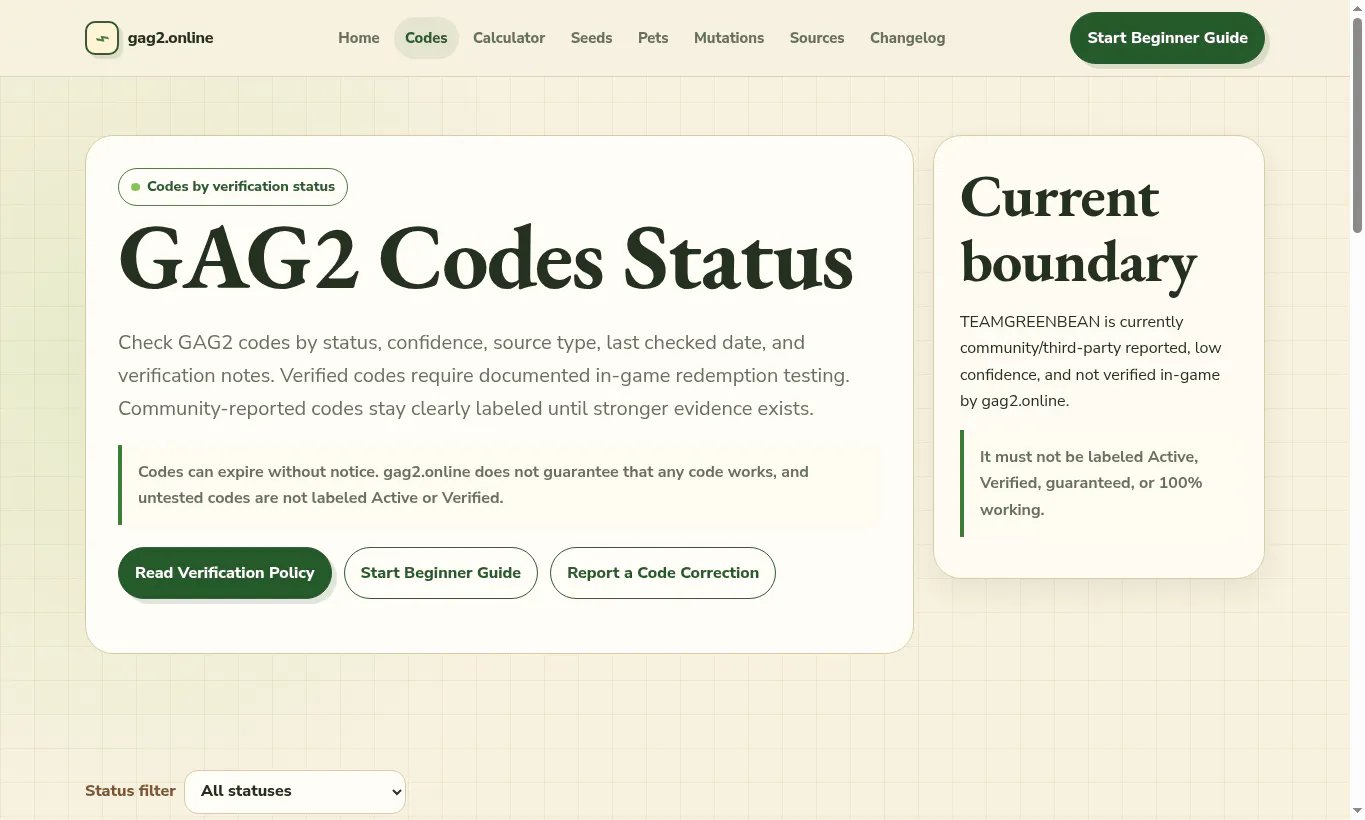Click the GAG2 Codes Status heading
Image resolution: width=1365 pixels, height=820 pixels.
coord(486,260)
